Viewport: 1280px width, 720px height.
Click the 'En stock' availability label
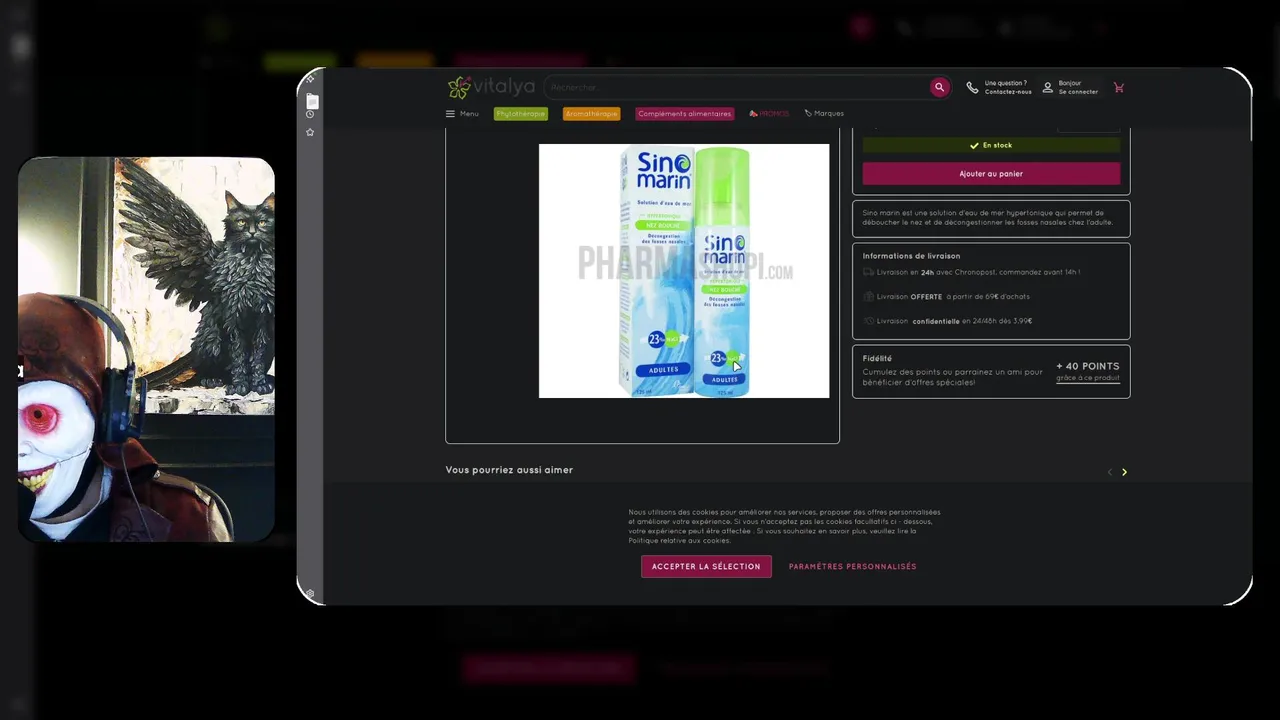[991, 145]
